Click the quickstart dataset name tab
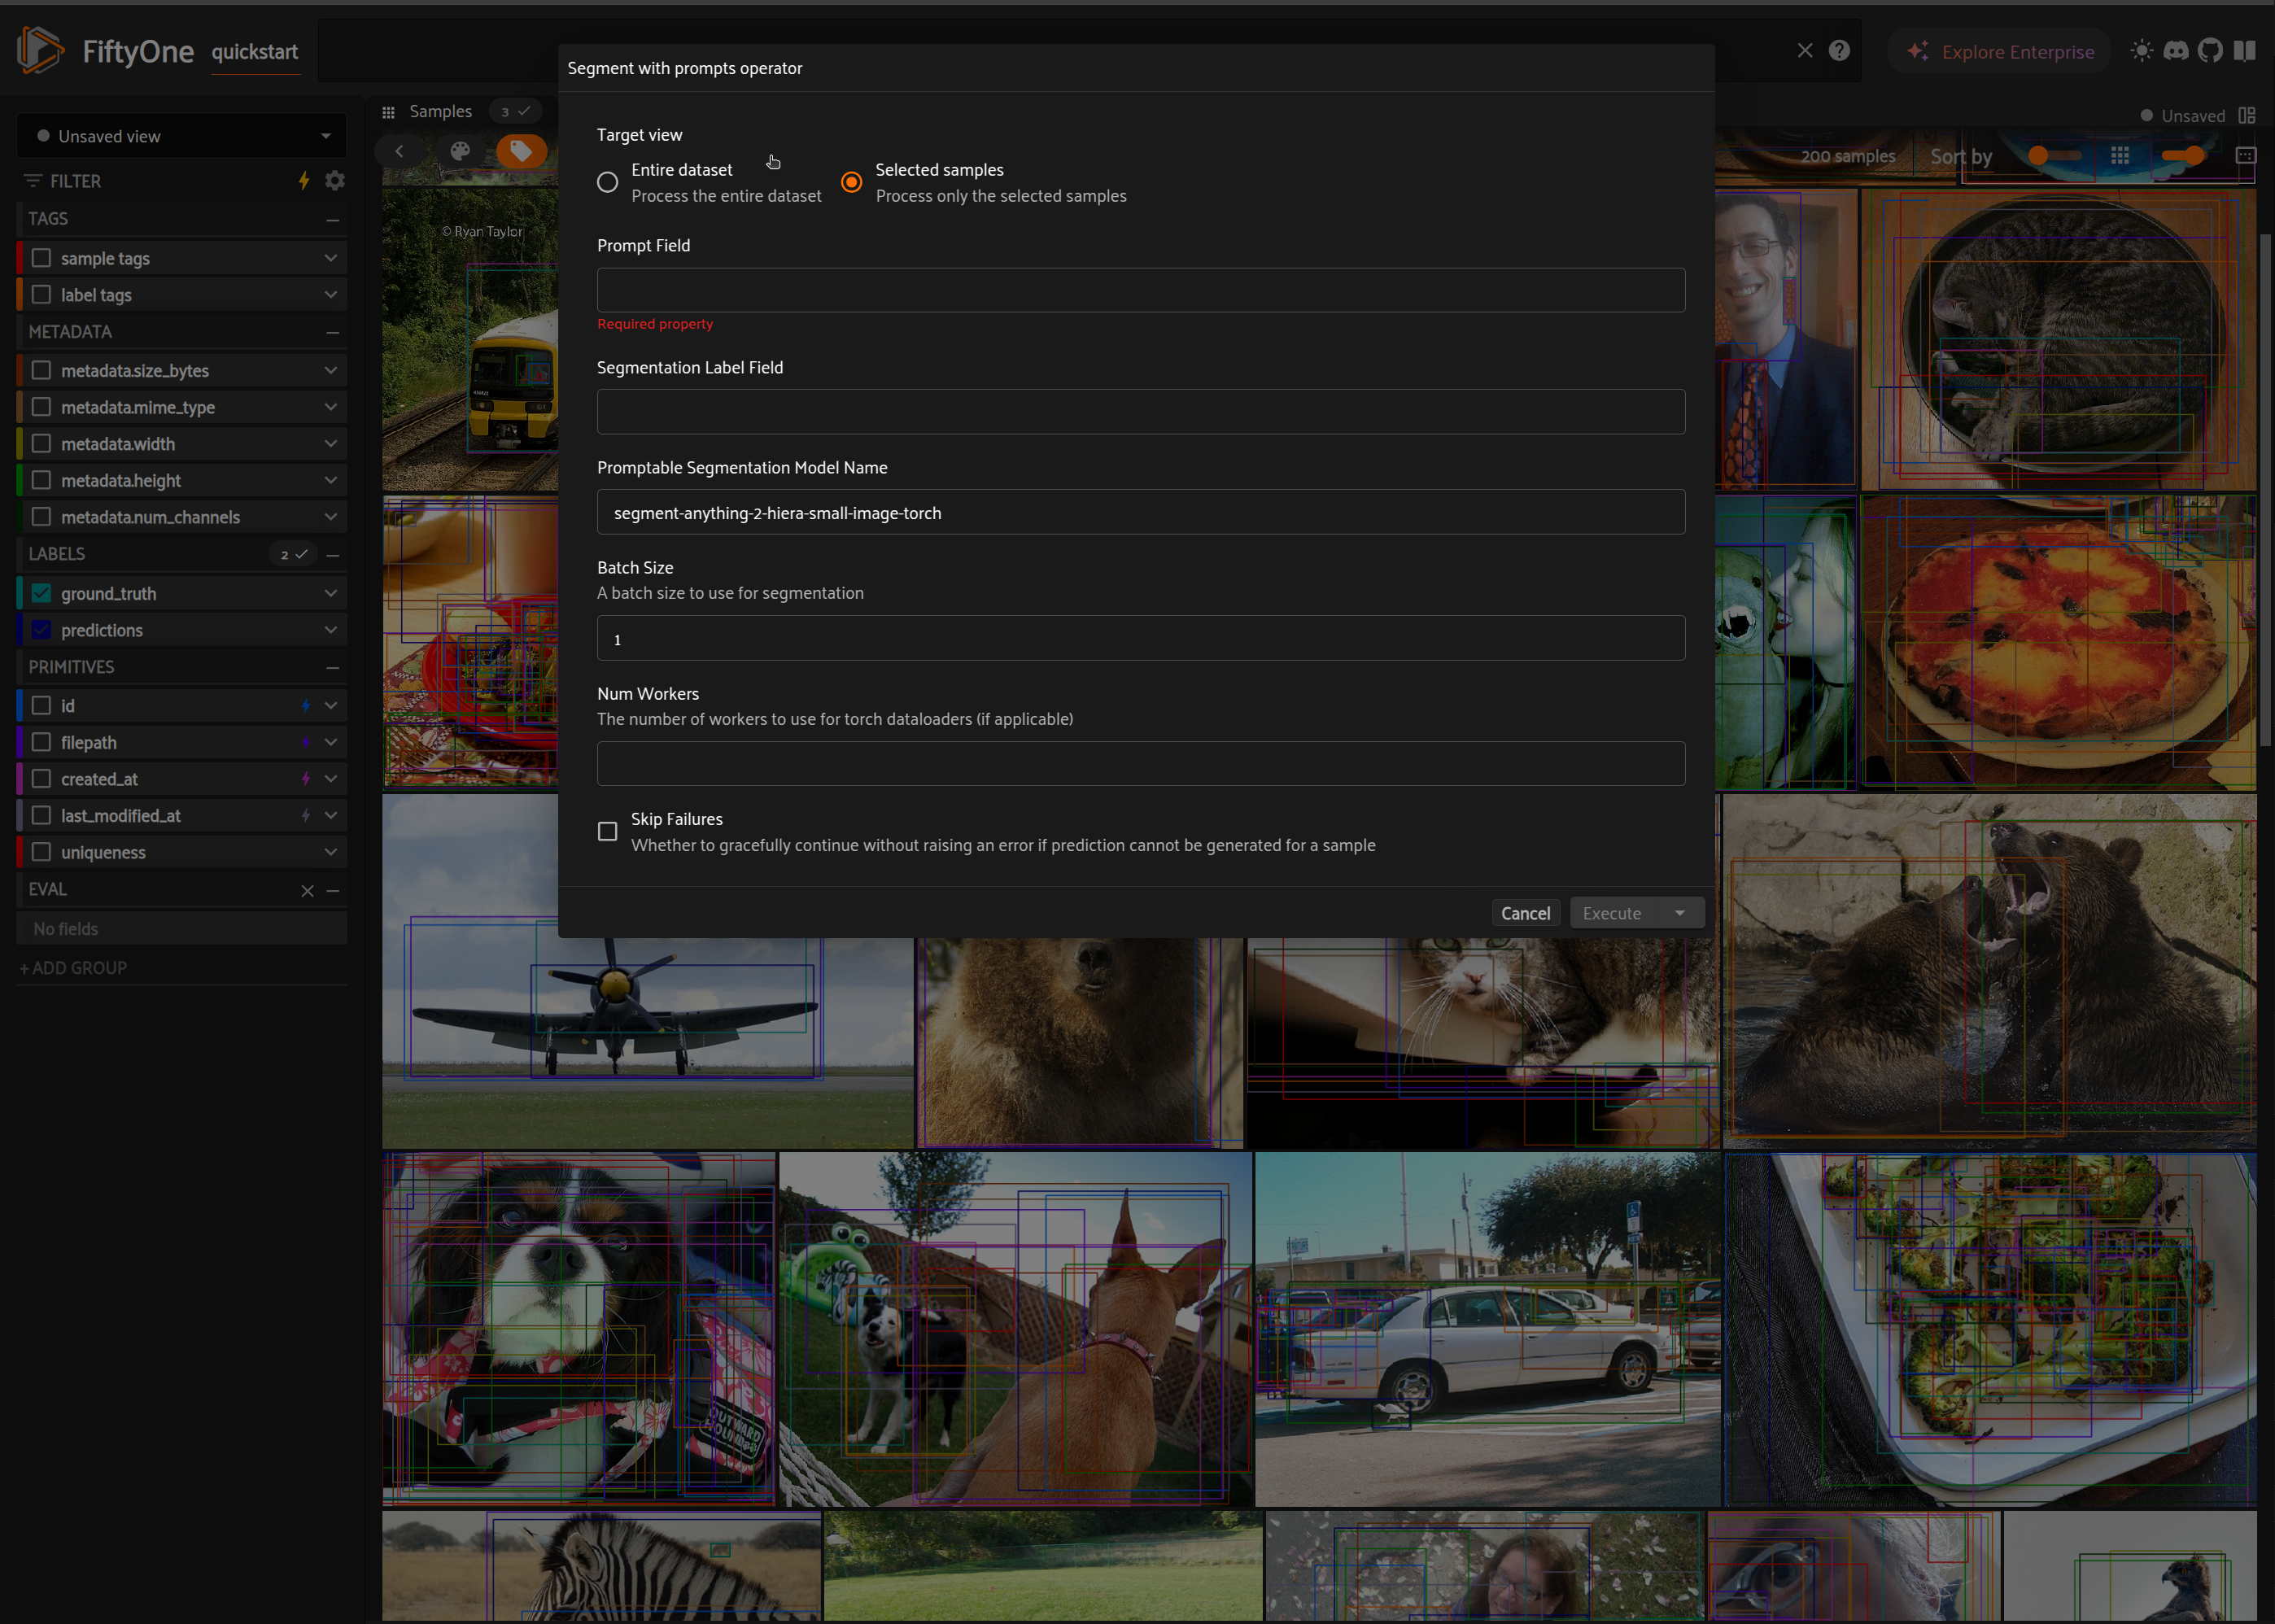Image resolution: width=2275 pixels, height=1624 pixels. [254, 52]
